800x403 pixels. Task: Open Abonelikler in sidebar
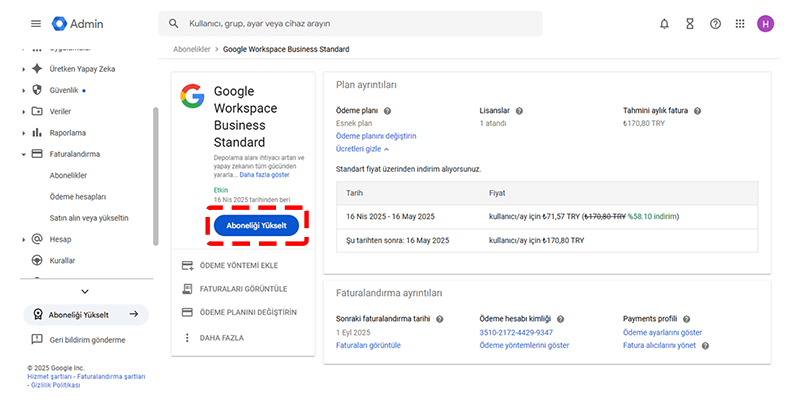pos(68,175)
